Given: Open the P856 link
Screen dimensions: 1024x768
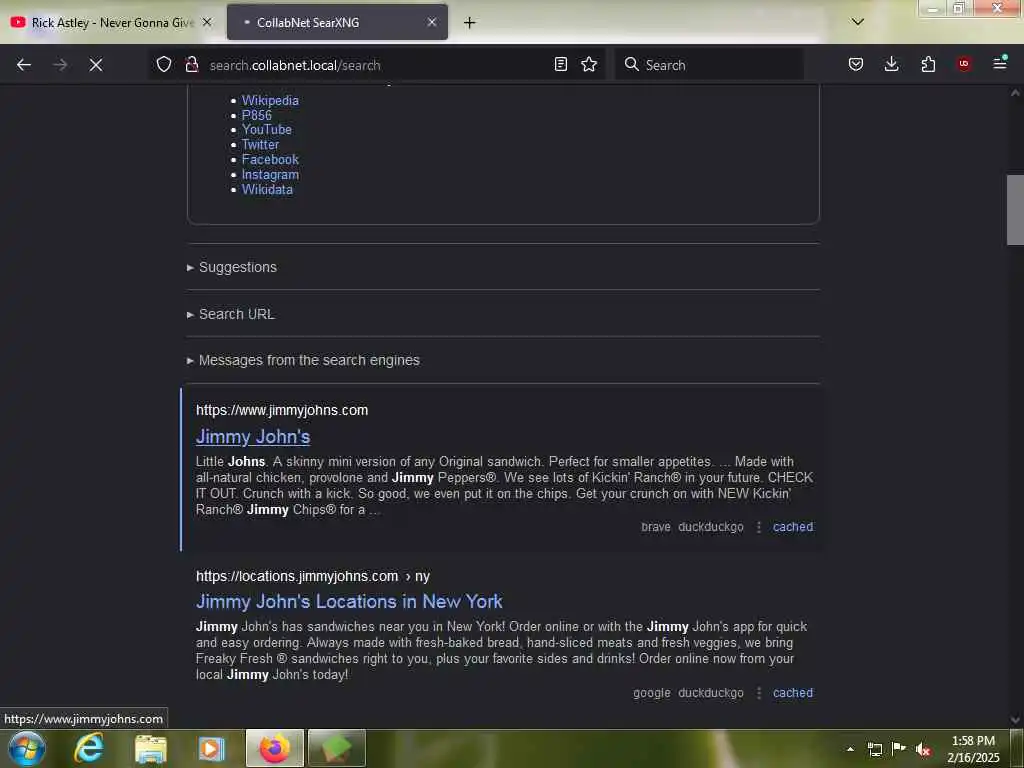Looking at the screenshot, I should 257,115.
